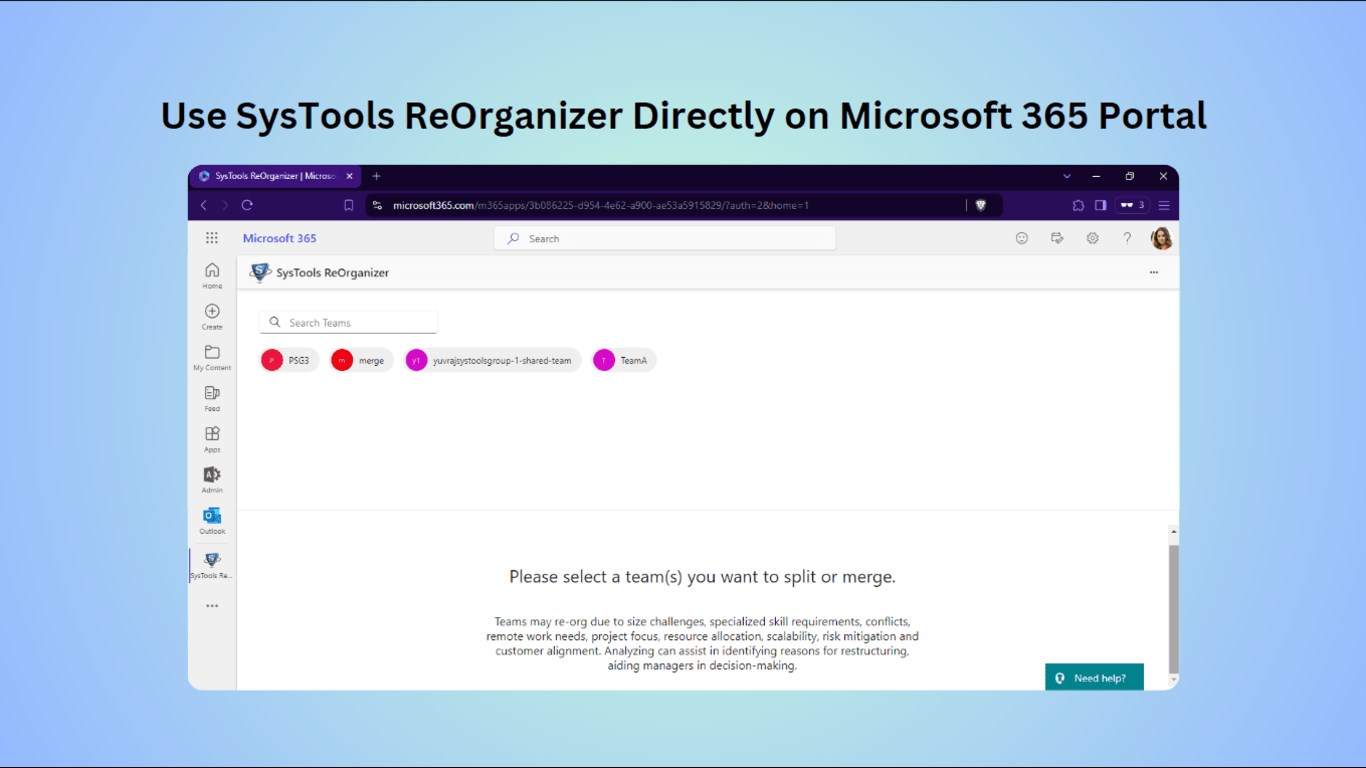This screenshot has width=1366, height=768.
Task: Go forward in the browser
Action: 225,205
